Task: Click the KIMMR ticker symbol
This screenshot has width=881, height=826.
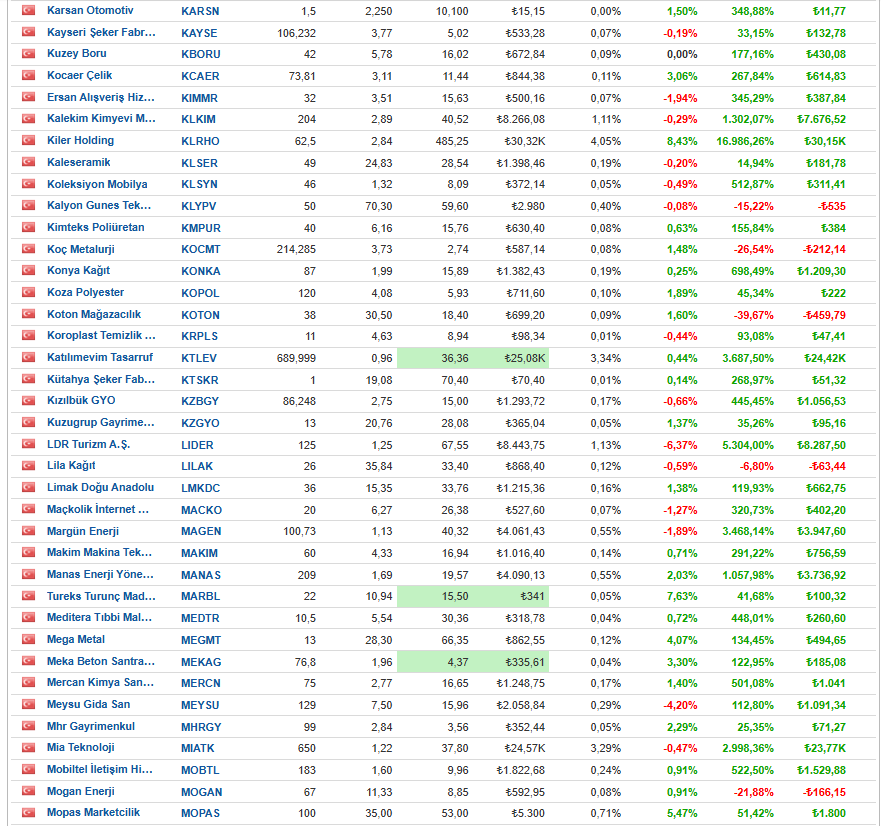Action: coord(199,98)
